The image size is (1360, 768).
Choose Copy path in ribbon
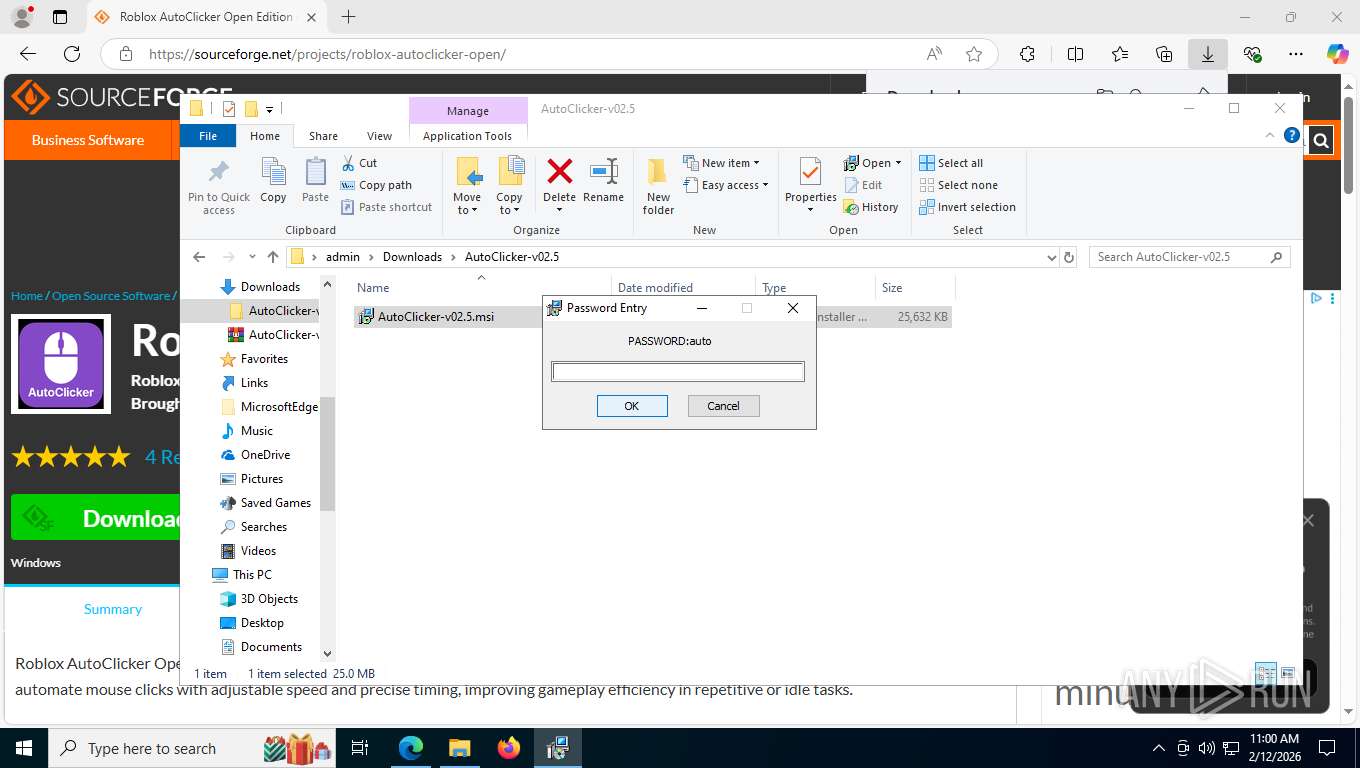pos(376,185)
